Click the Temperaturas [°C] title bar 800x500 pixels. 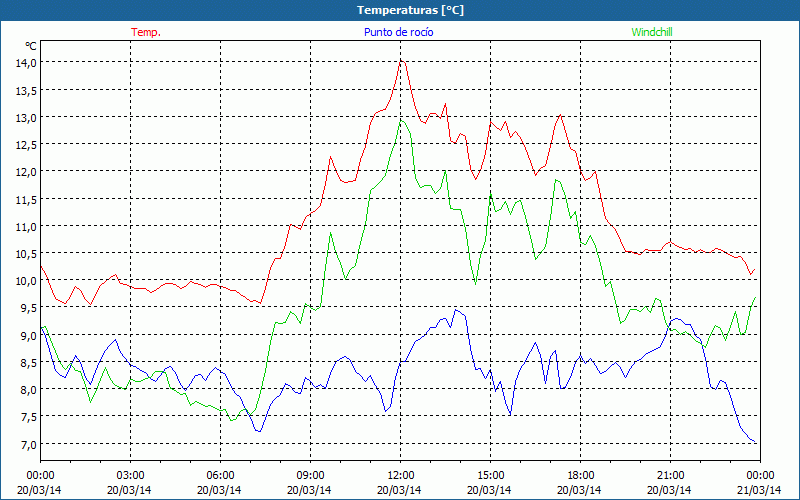point(400,10)
